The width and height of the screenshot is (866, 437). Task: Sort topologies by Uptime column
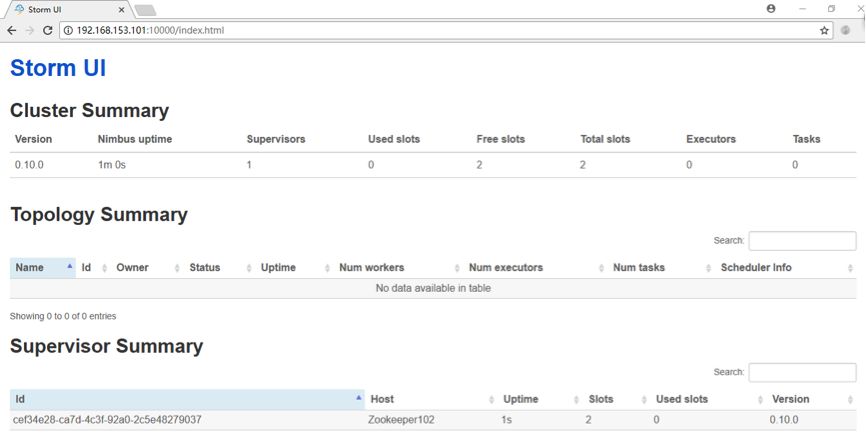(294, 267)
